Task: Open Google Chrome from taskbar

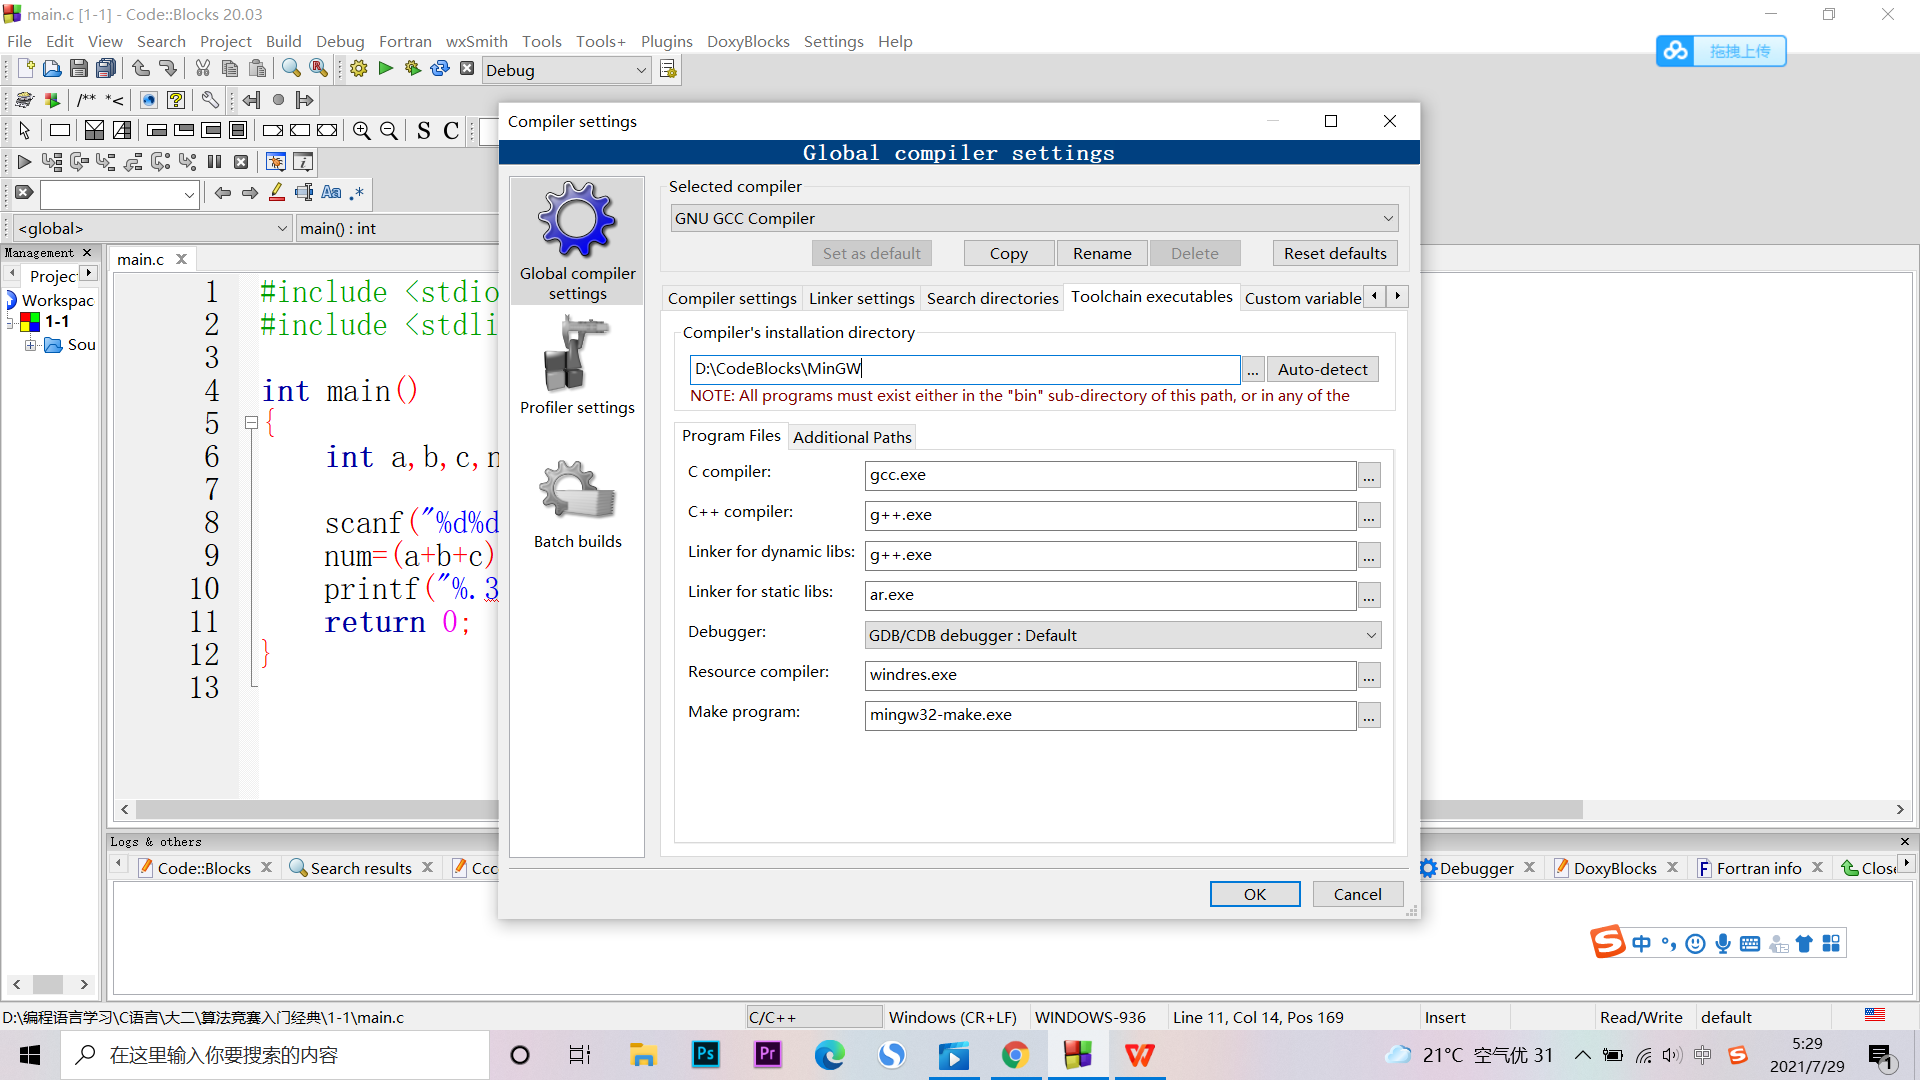Action: pyautogui.click(x=1015, y=1056)
